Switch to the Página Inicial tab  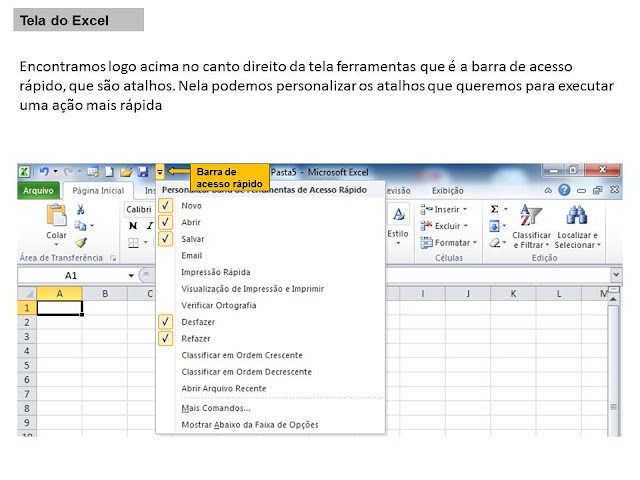(x=98, y=191)
